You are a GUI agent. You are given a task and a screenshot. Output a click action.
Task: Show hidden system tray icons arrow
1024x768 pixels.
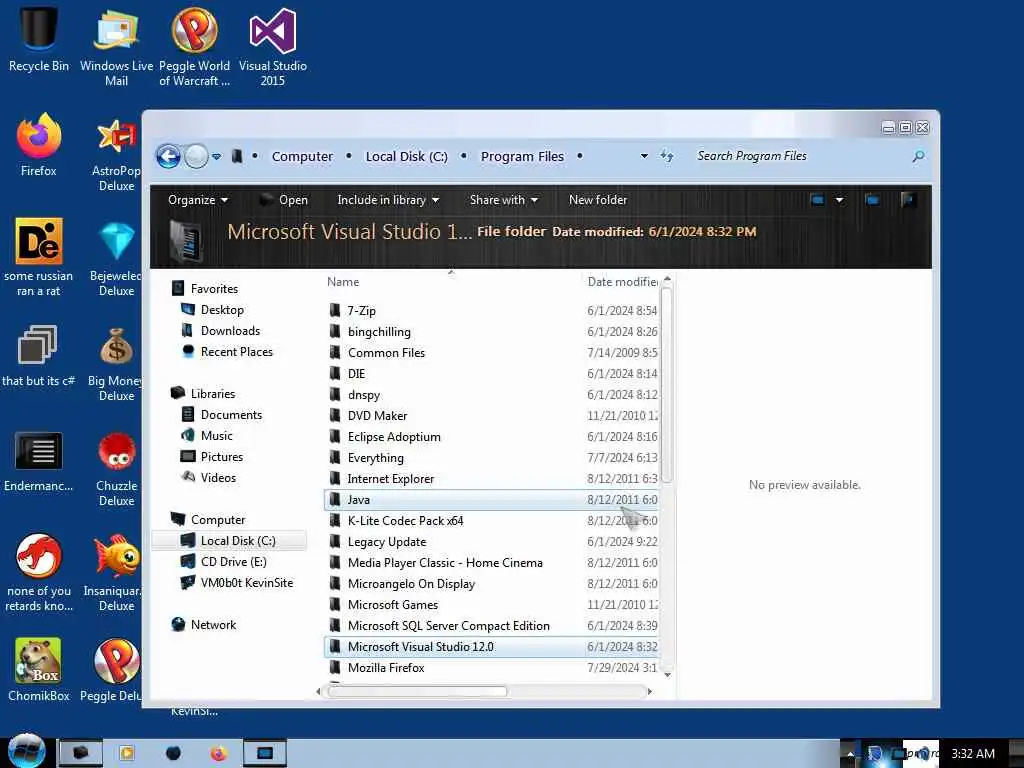pyautogui.click(x=850, y=755)
